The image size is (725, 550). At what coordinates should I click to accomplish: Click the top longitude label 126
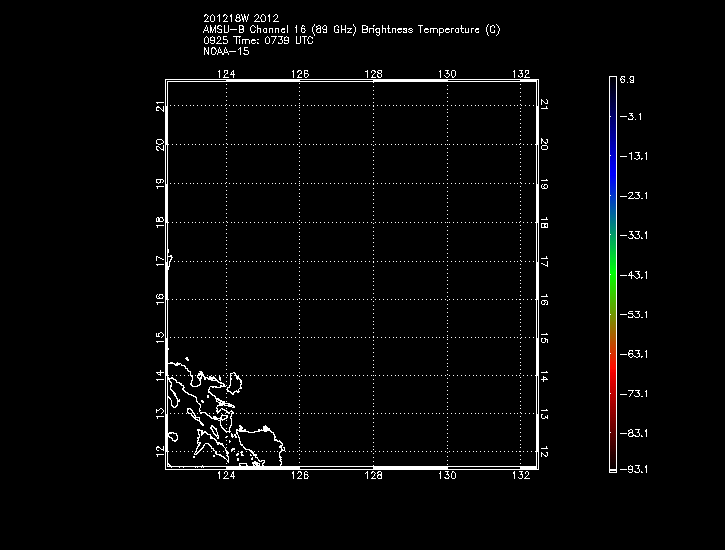tap(300, 74)
